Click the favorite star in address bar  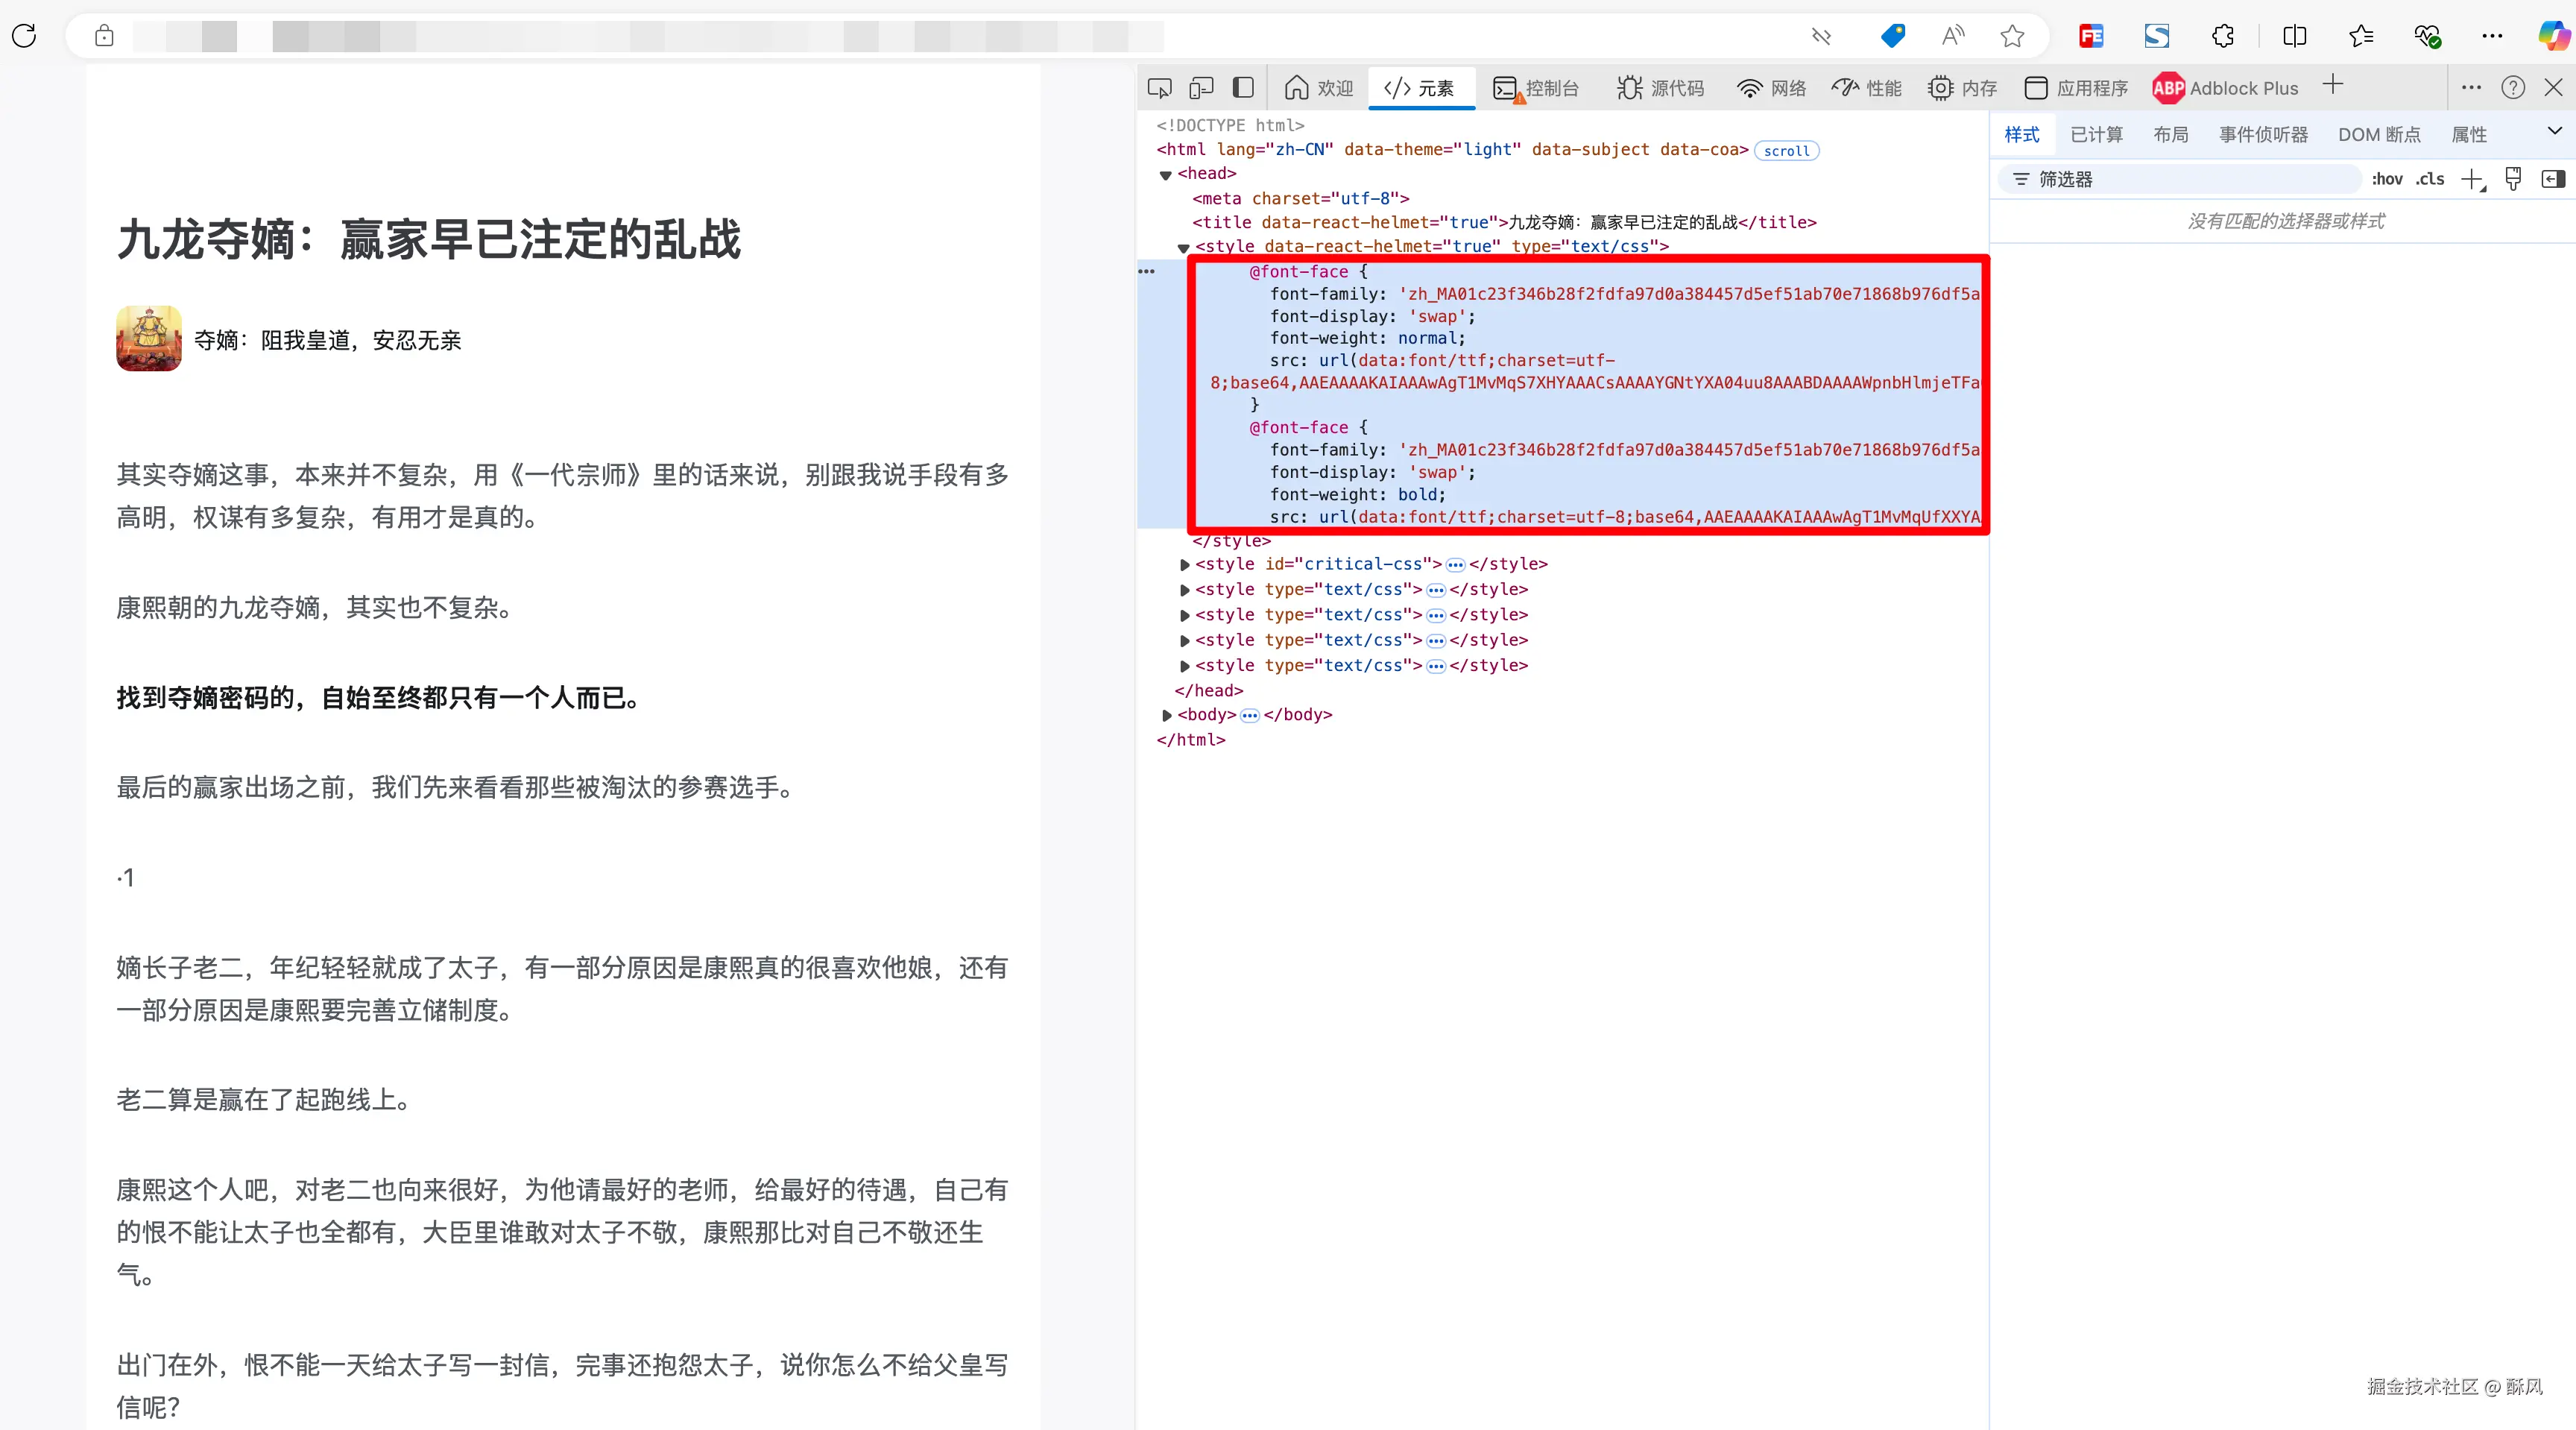2012,36
